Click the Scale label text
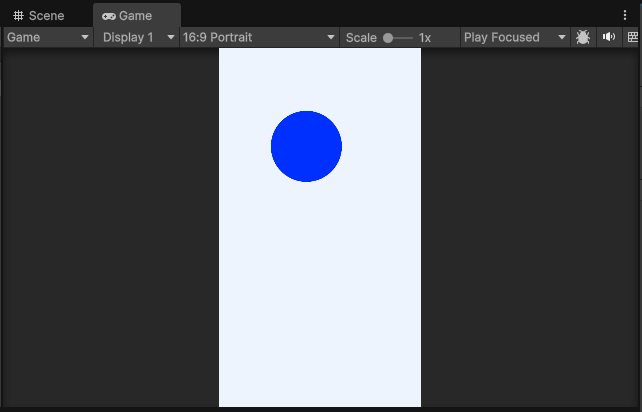This screenshot has height=412, width=642. [x=361, y=38]
